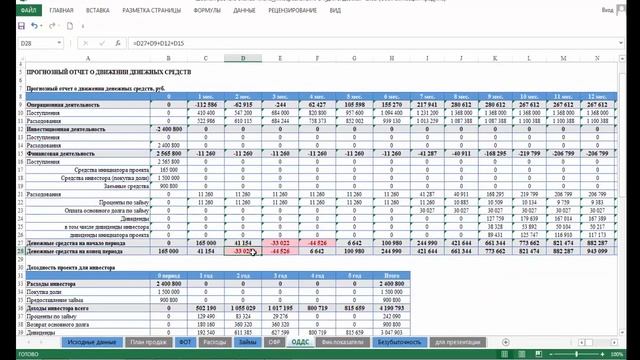Select column A header
640x360 pixels.
point(88,58)
